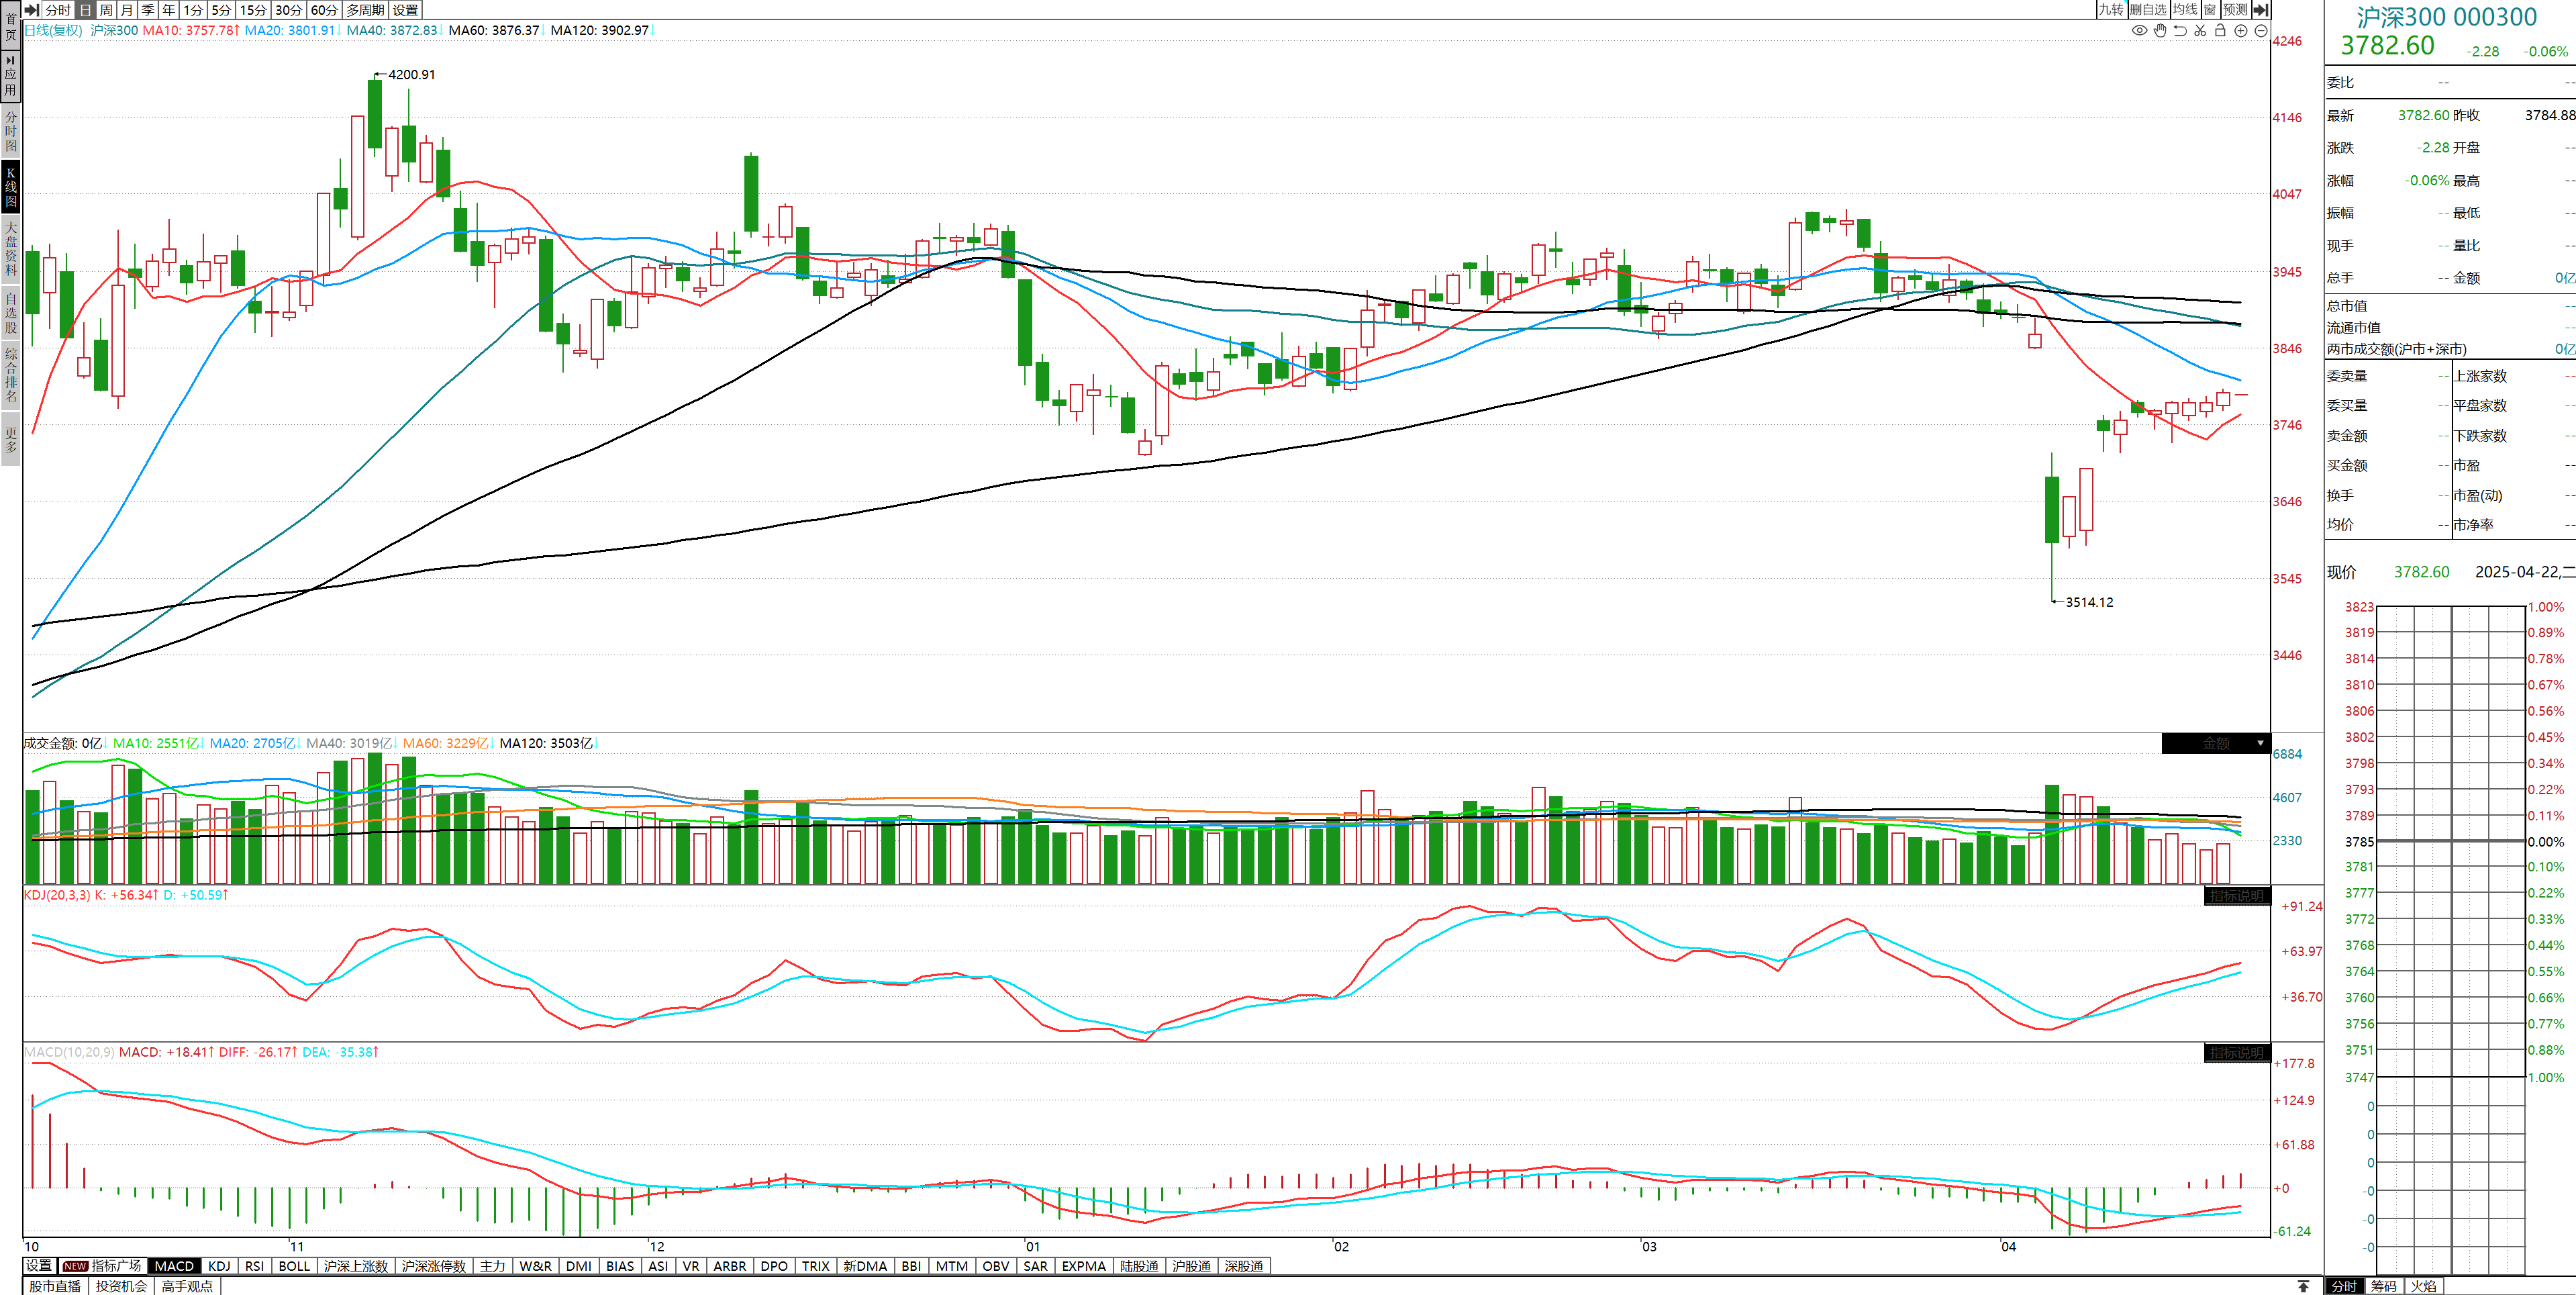Select EXPMA indicator tab
Image resolution: width=2576 pixels, height=1295 pixels.
coord(1084,1266)
